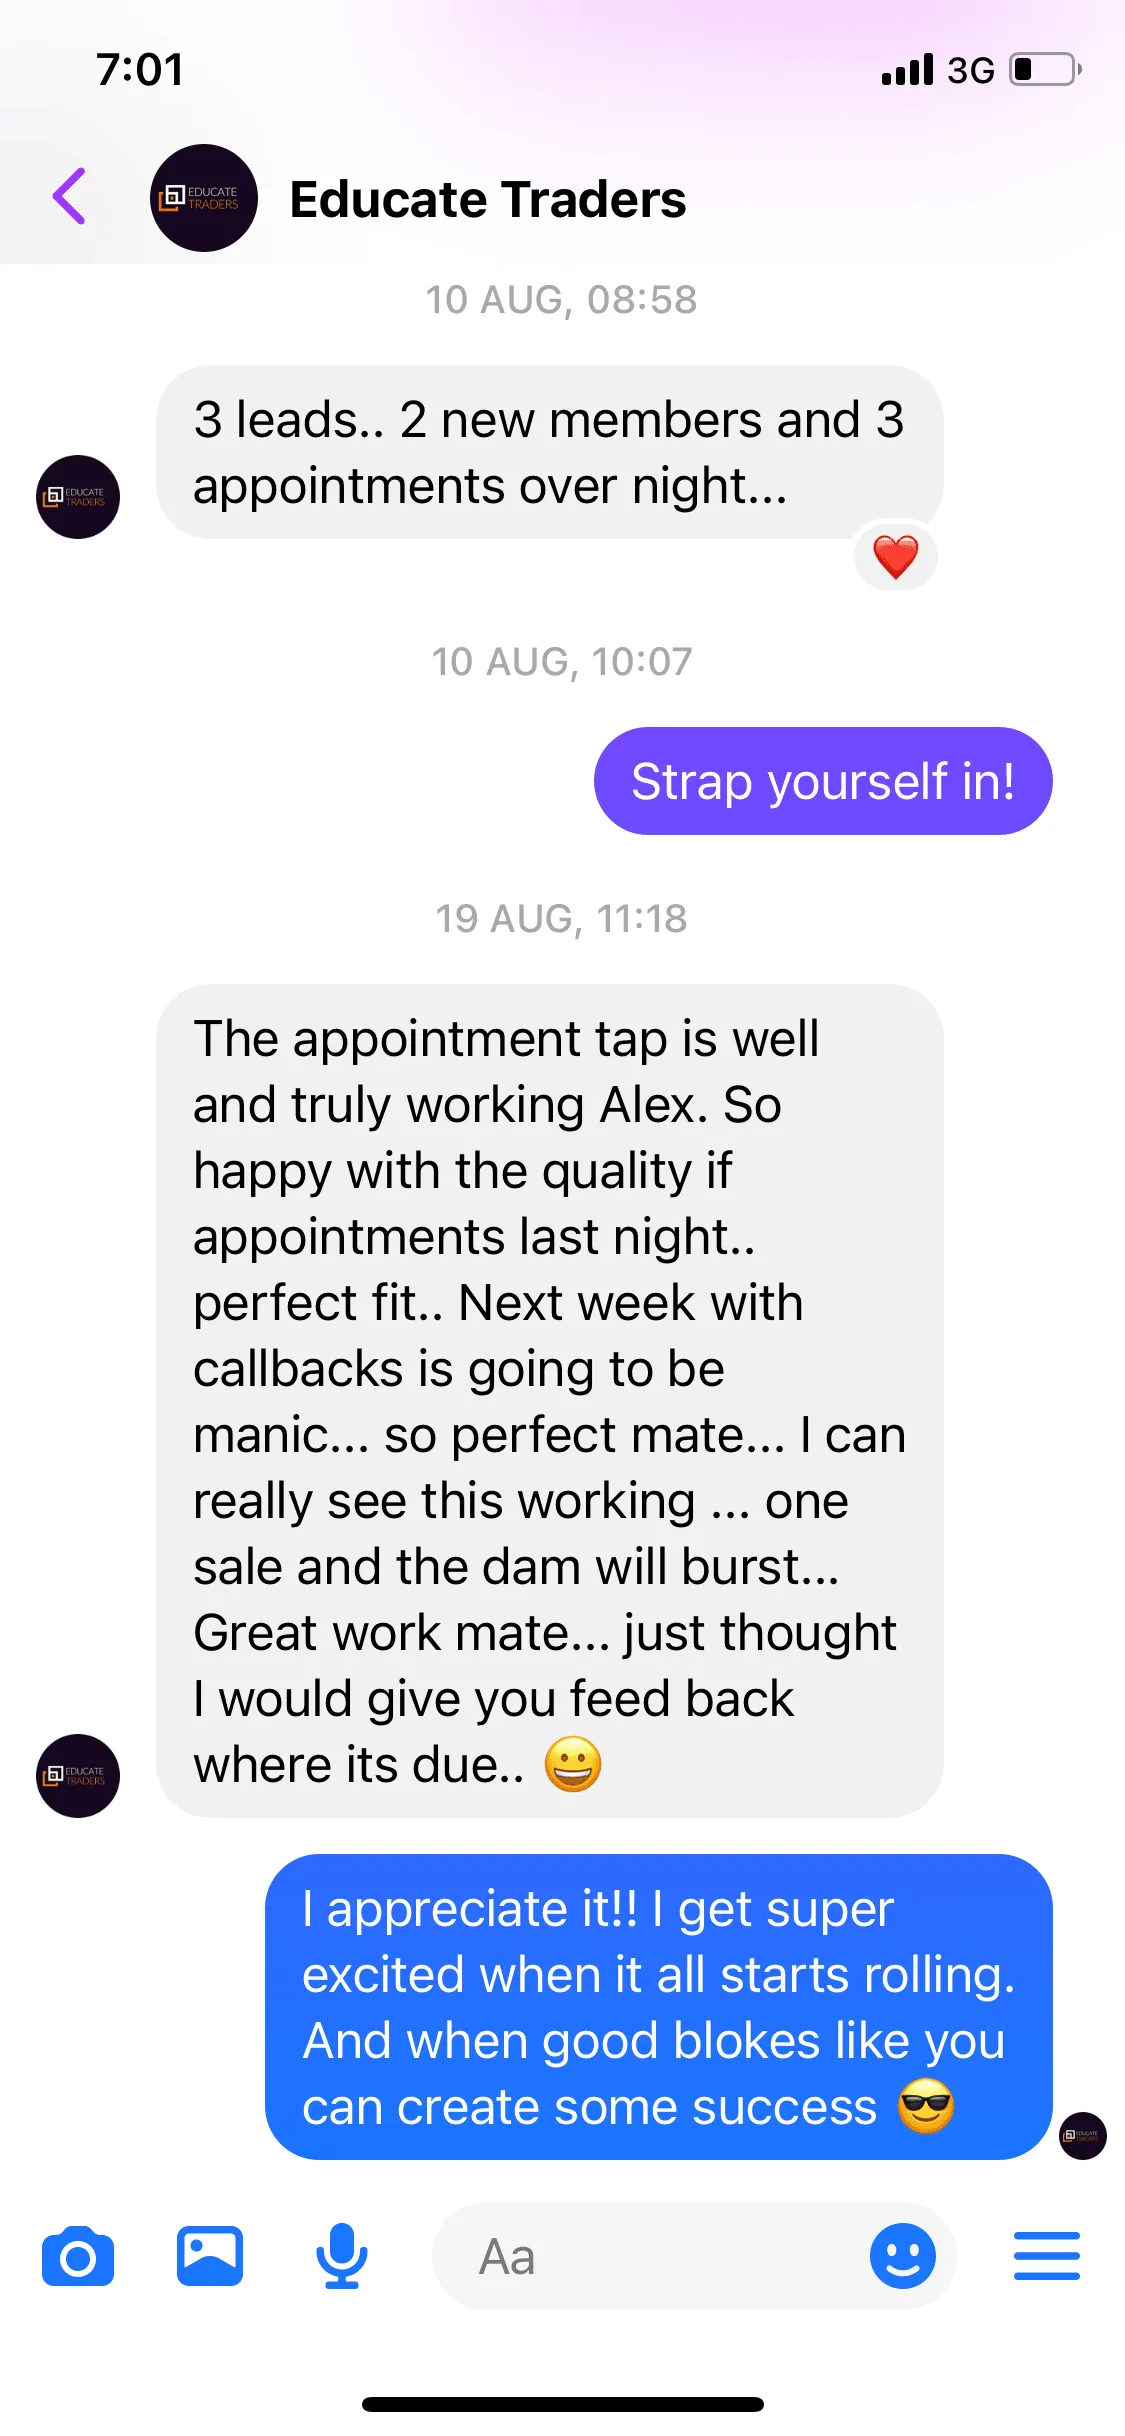Open the camera icon
The image size is (1125, 2436).
[78, 2256]
